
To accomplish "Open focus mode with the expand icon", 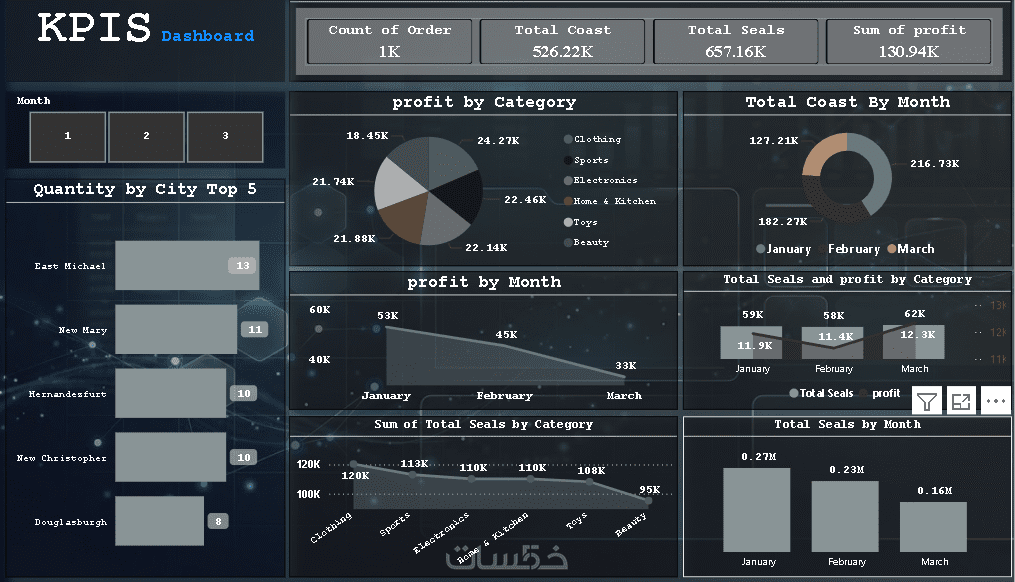I will [961, 401].
